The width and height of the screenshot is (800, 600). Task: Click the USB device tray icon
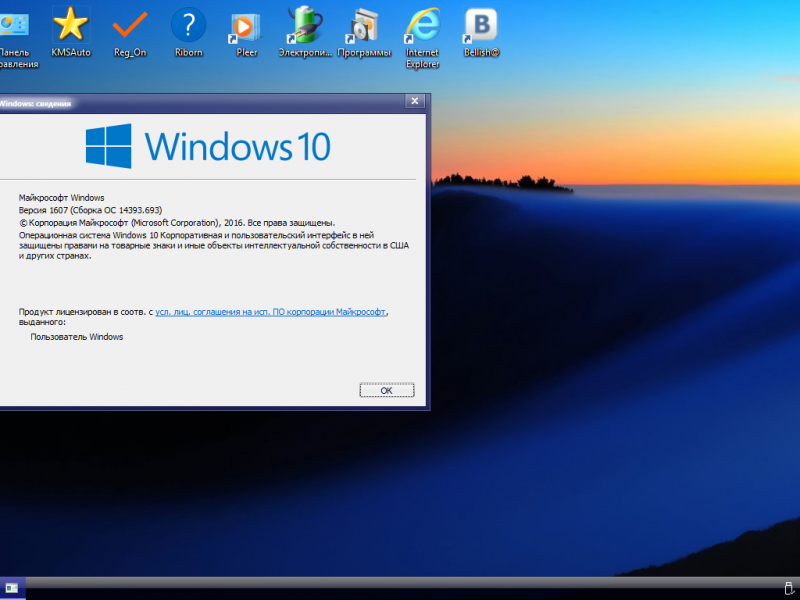[789, 588]
